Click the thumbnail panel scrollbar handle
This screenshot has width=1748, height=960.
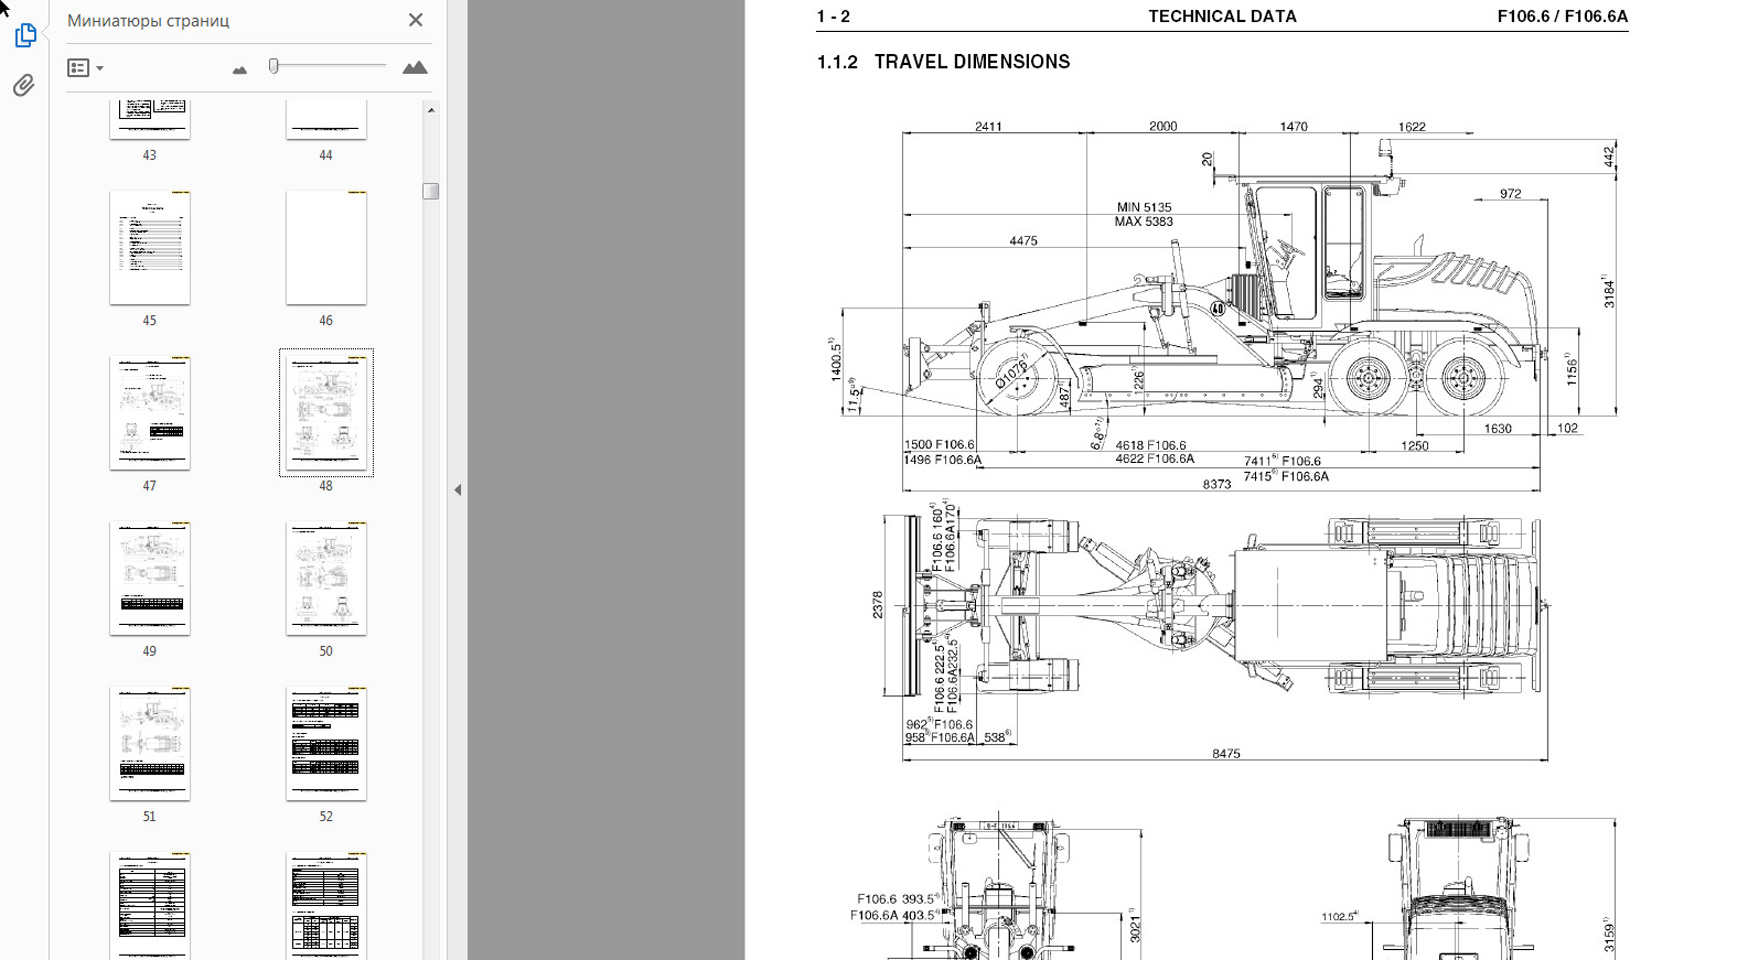coord(431,191)
